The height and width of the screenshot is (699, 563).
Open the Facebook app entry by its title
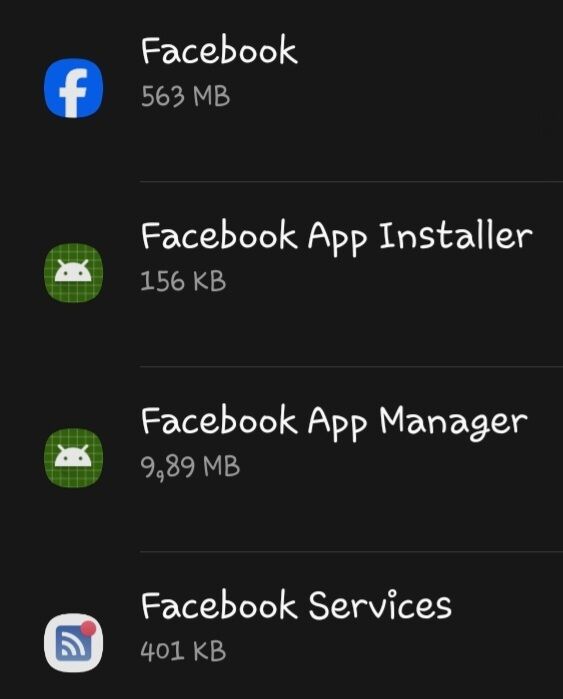tap(219, 50)
